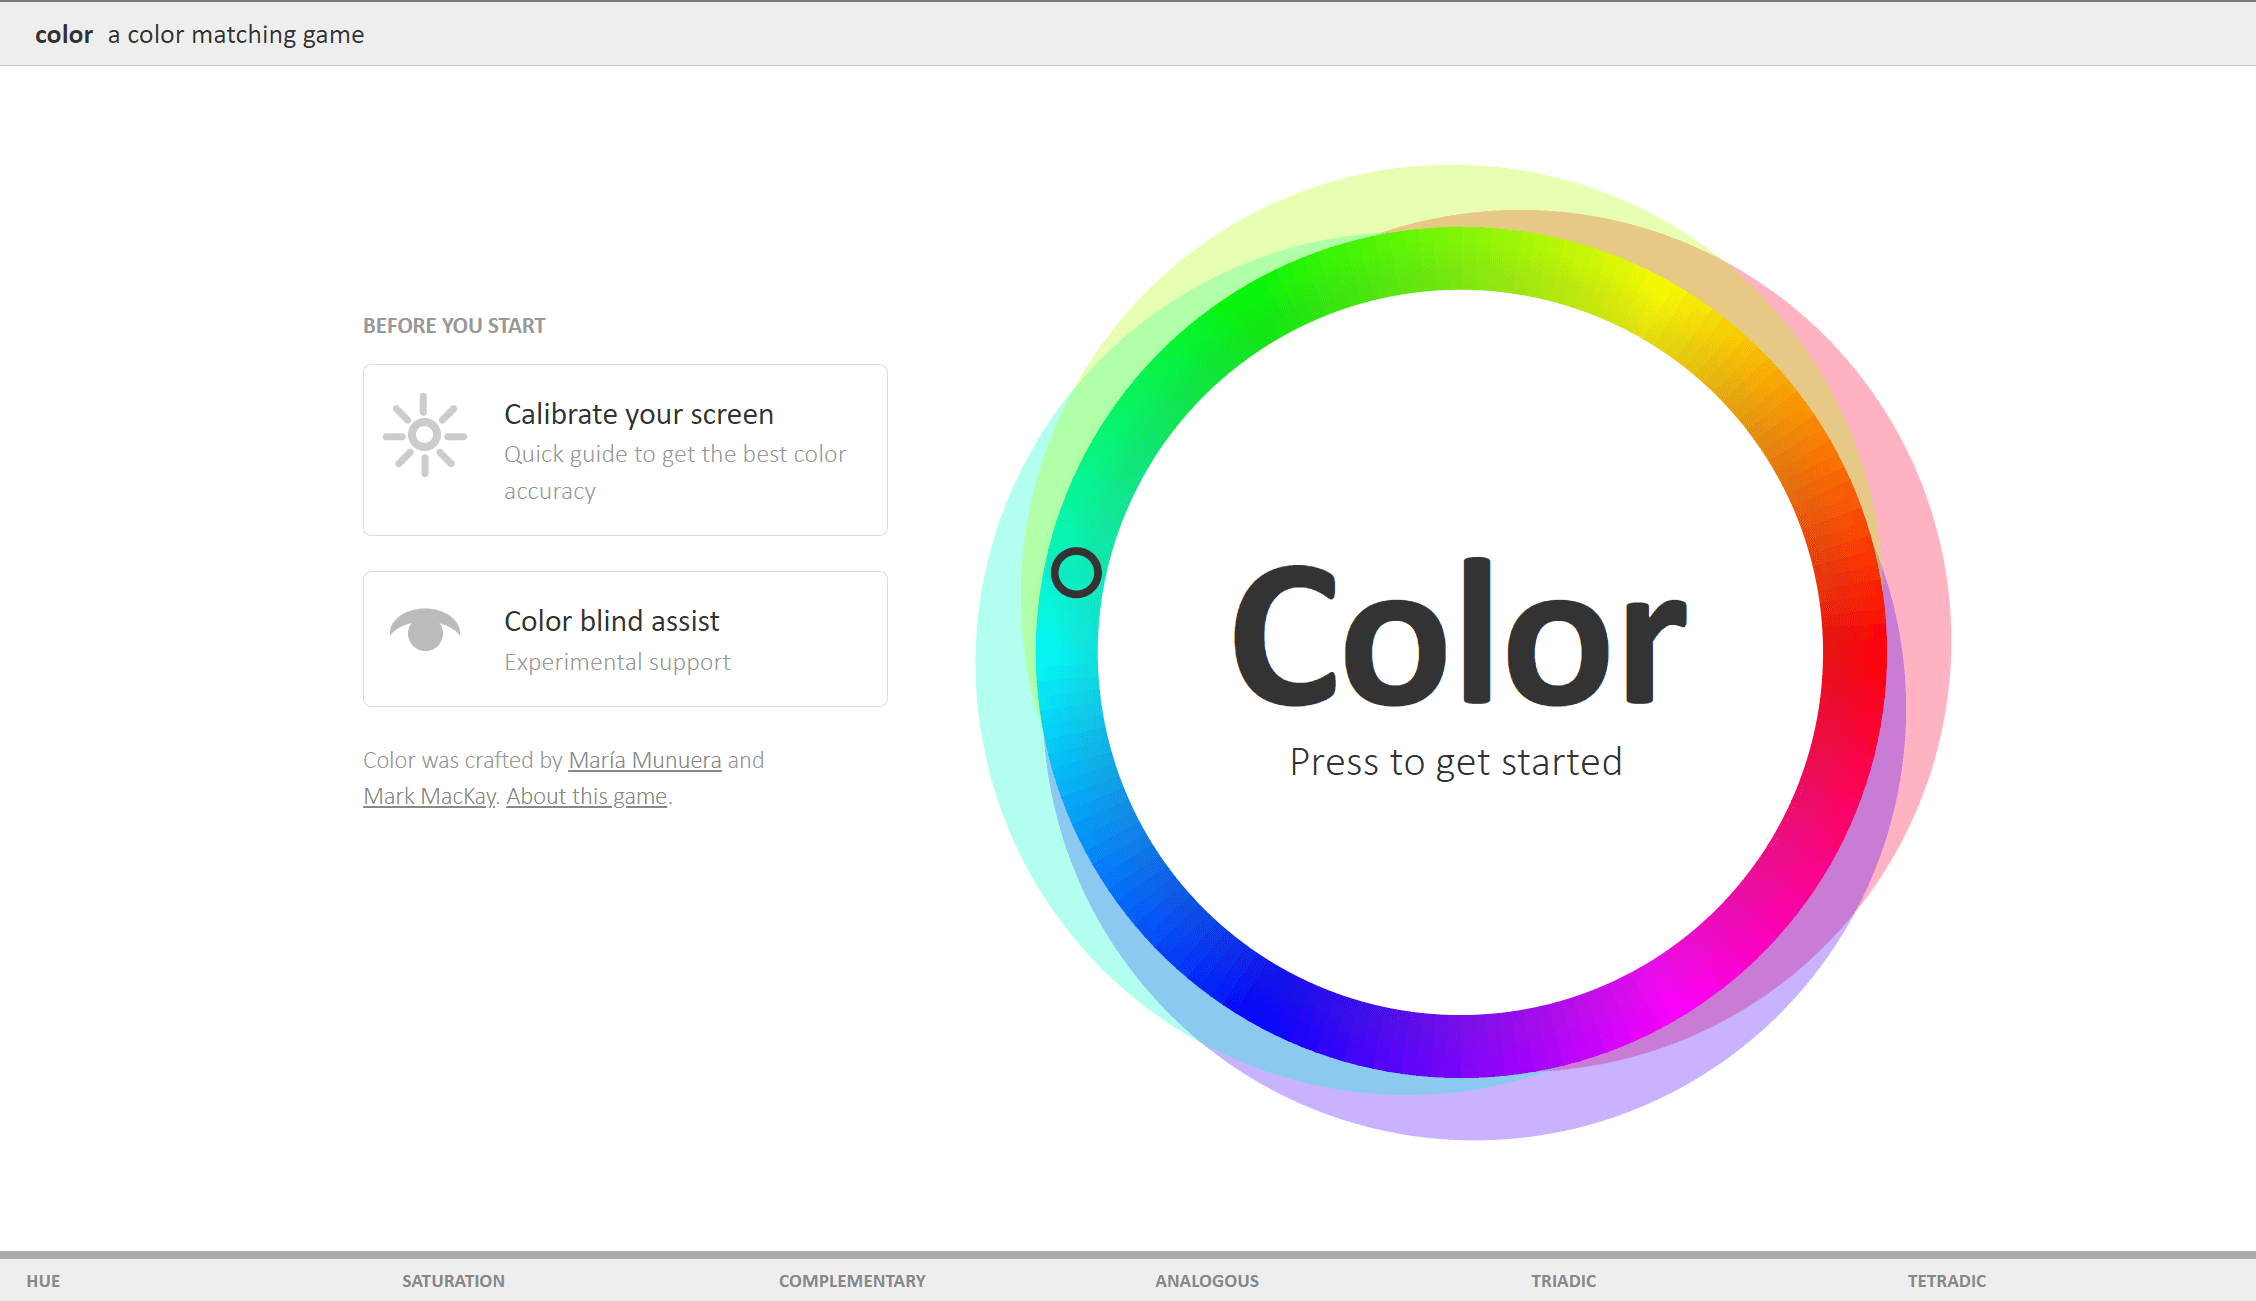
Task: Click the María Munuera author link
Action: pyautogui.click(x=643, y=759)
